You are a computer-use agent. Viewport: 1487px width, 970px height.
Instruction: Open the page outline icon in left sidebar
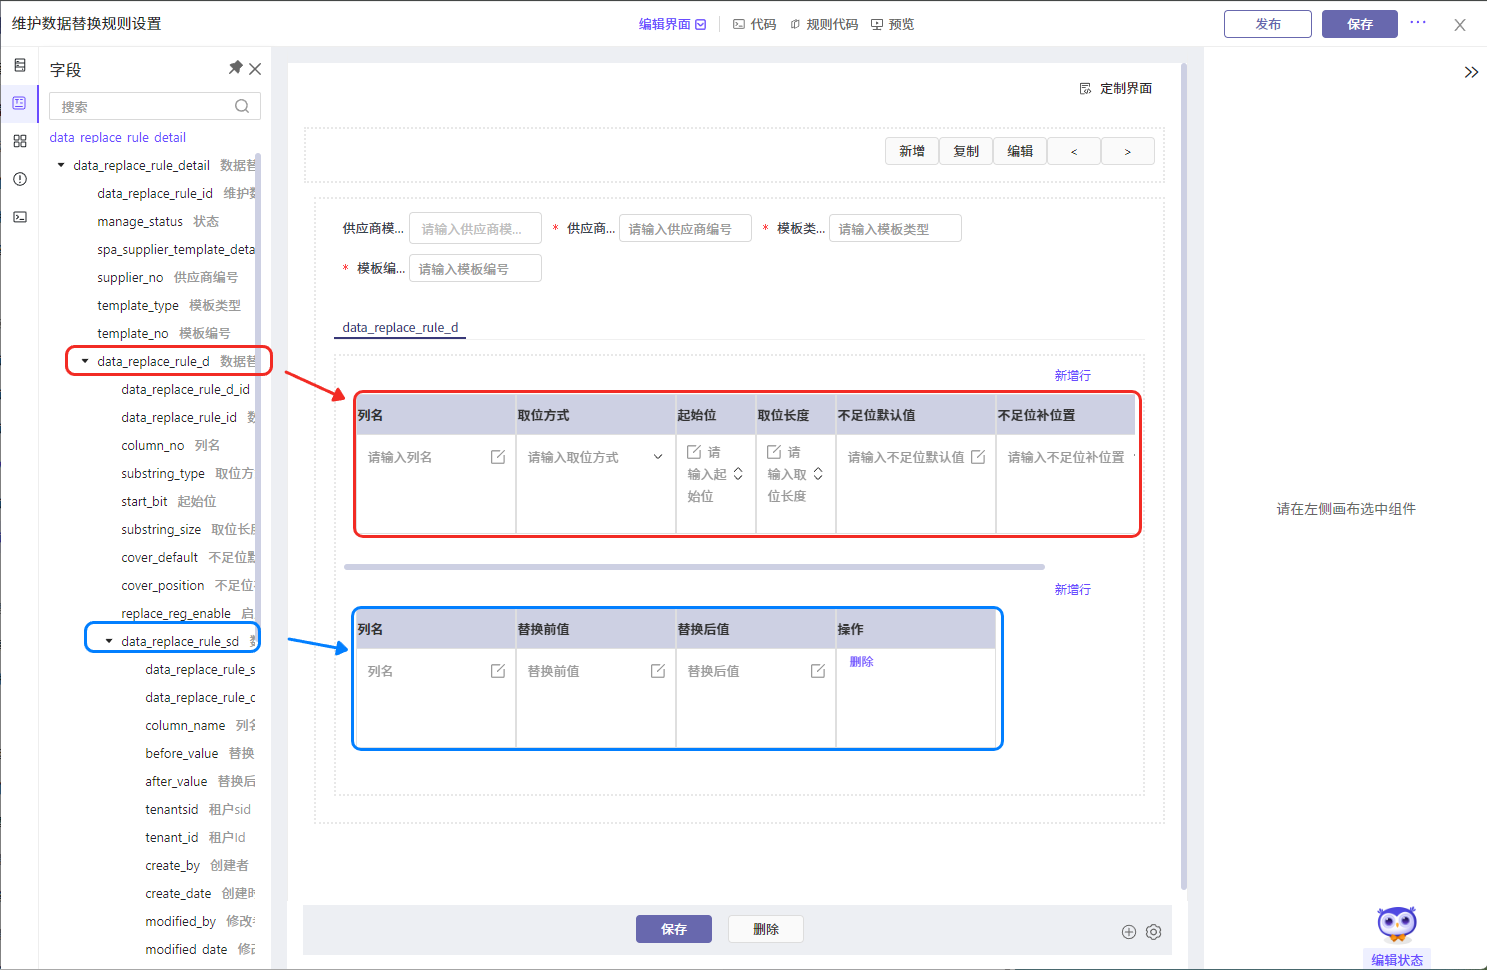pos(20,65)
